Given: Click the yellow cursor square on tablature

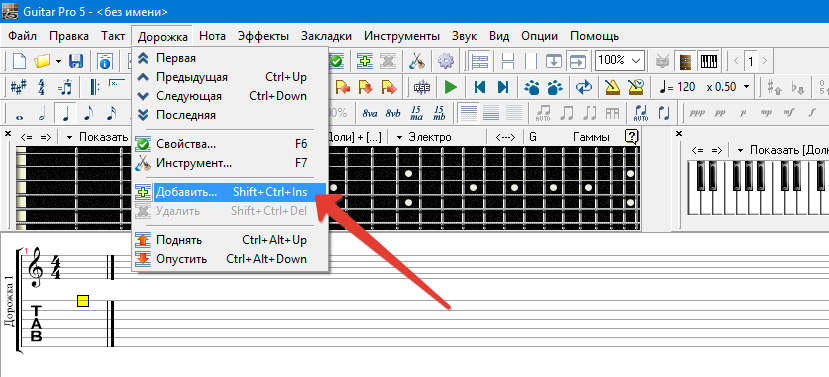Looking at the screenshot, I should point(83,301).
